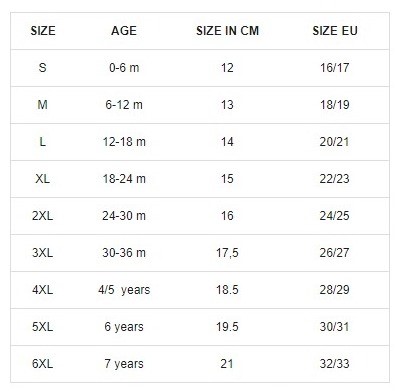397x391 pixels.
Task: Click the 22/23 EU size value
Action: coord(335,179)
